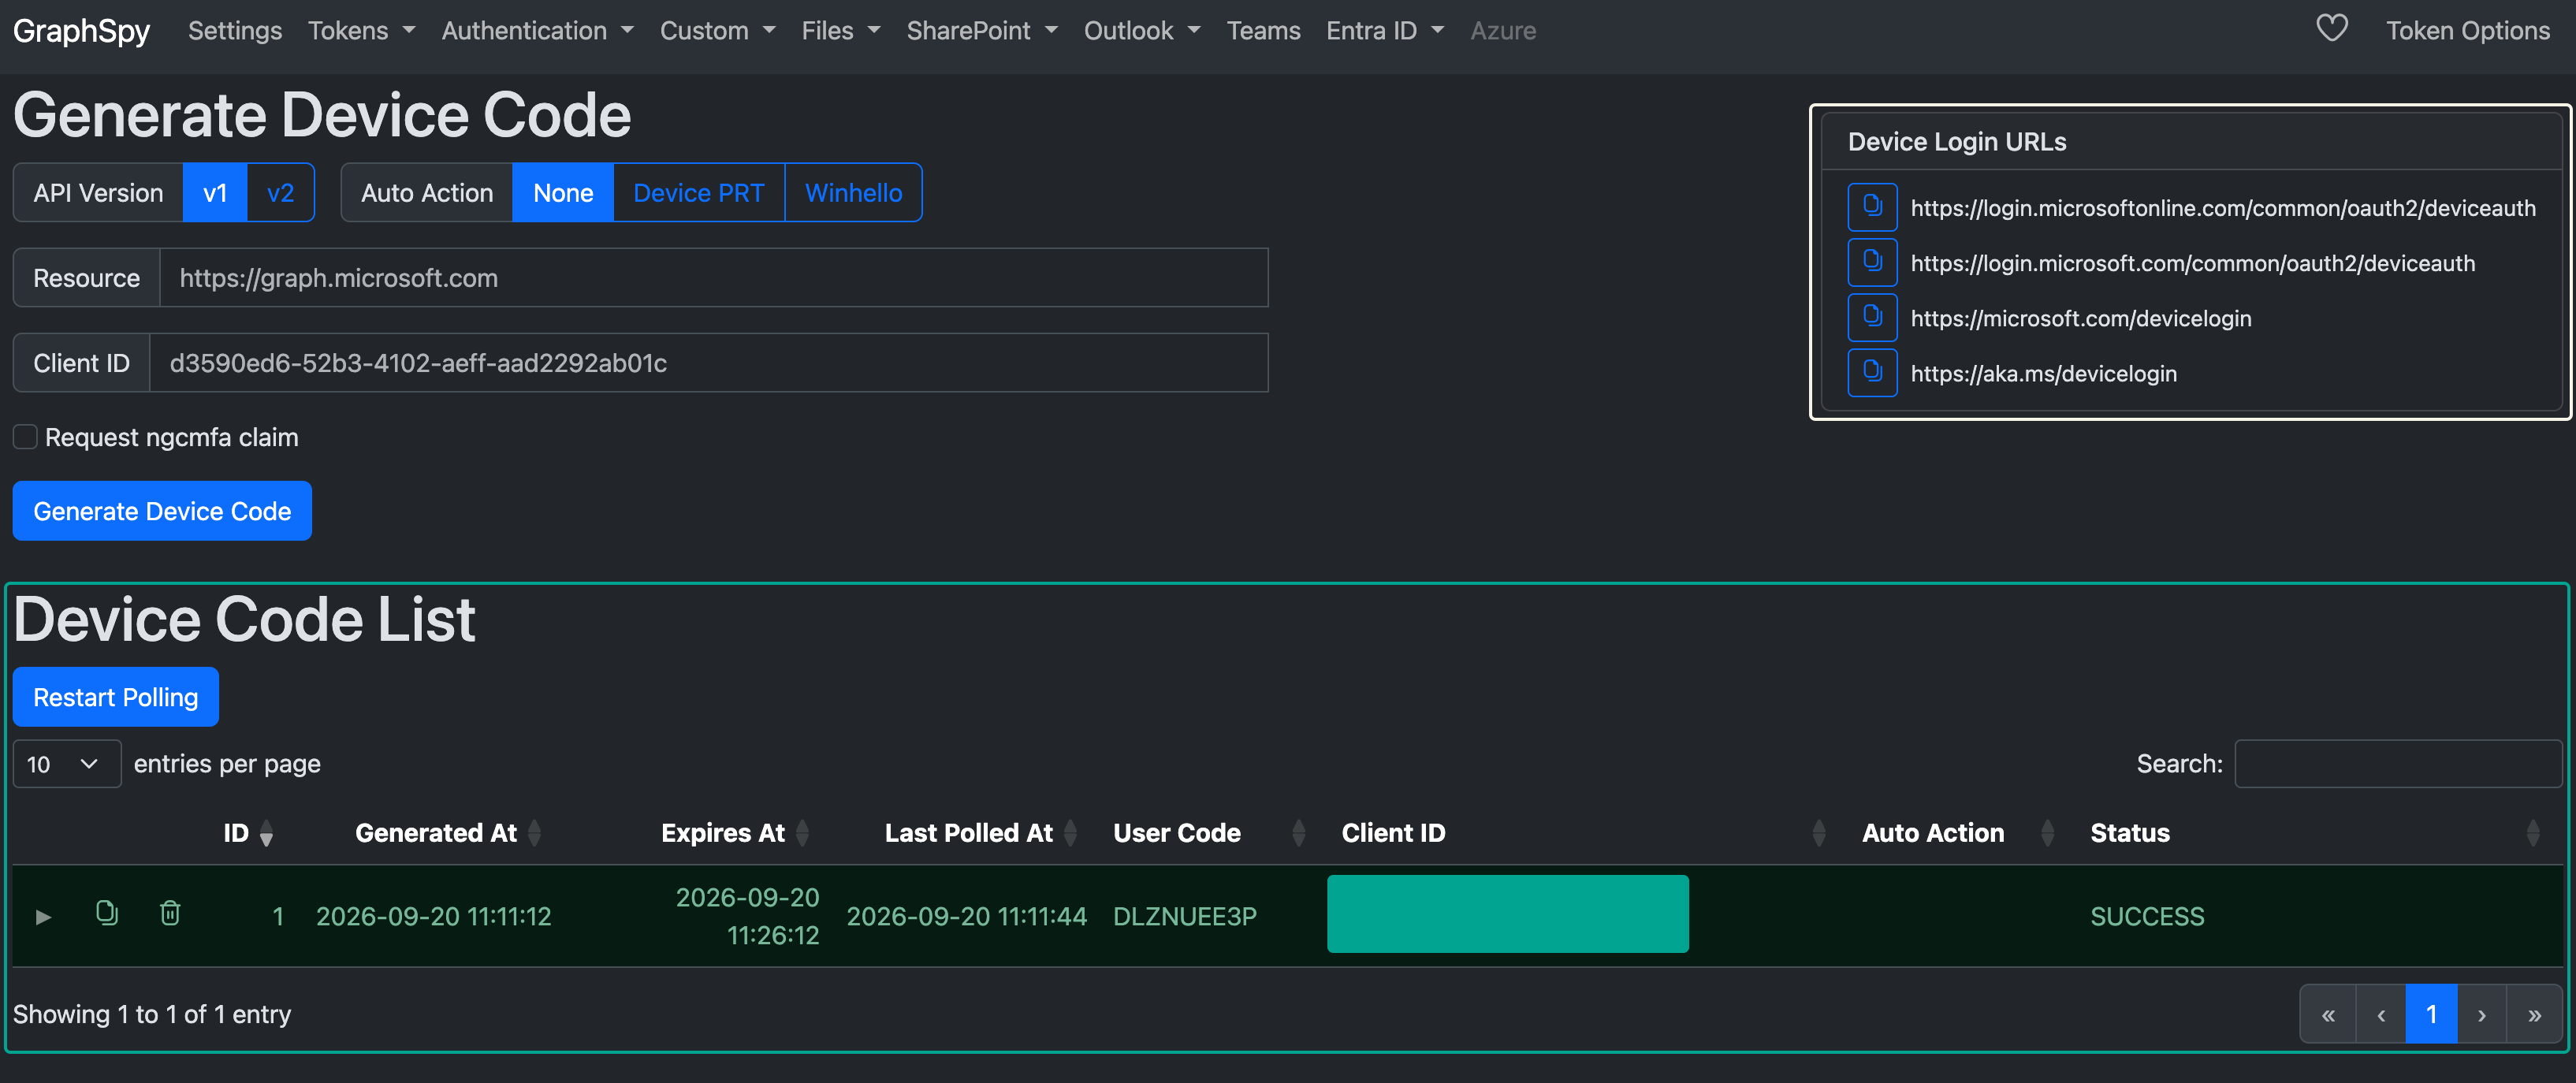Click the GraphSpy brand logo

click(81, 31)
